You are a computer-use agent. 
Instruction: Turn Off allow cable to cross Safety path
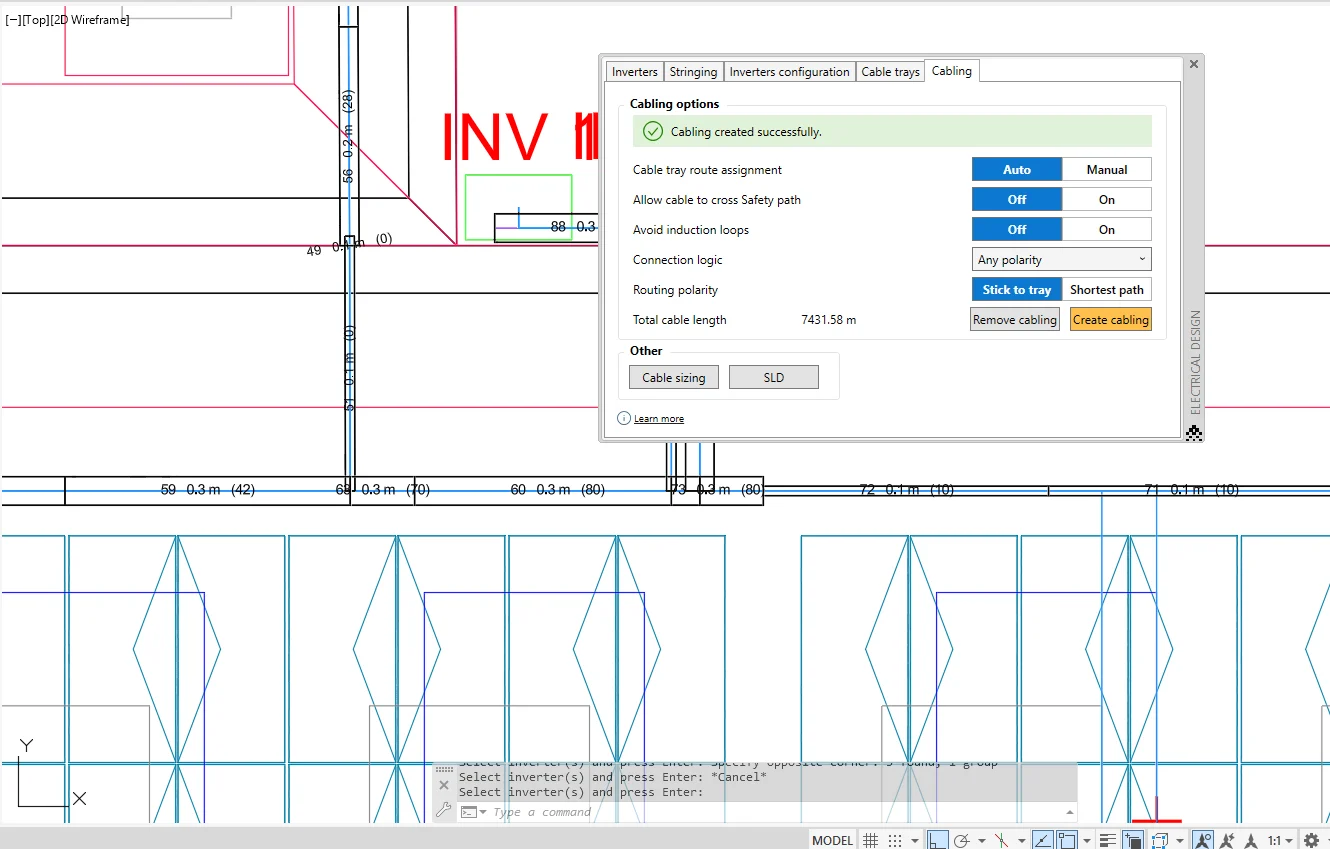(1017, 200)
